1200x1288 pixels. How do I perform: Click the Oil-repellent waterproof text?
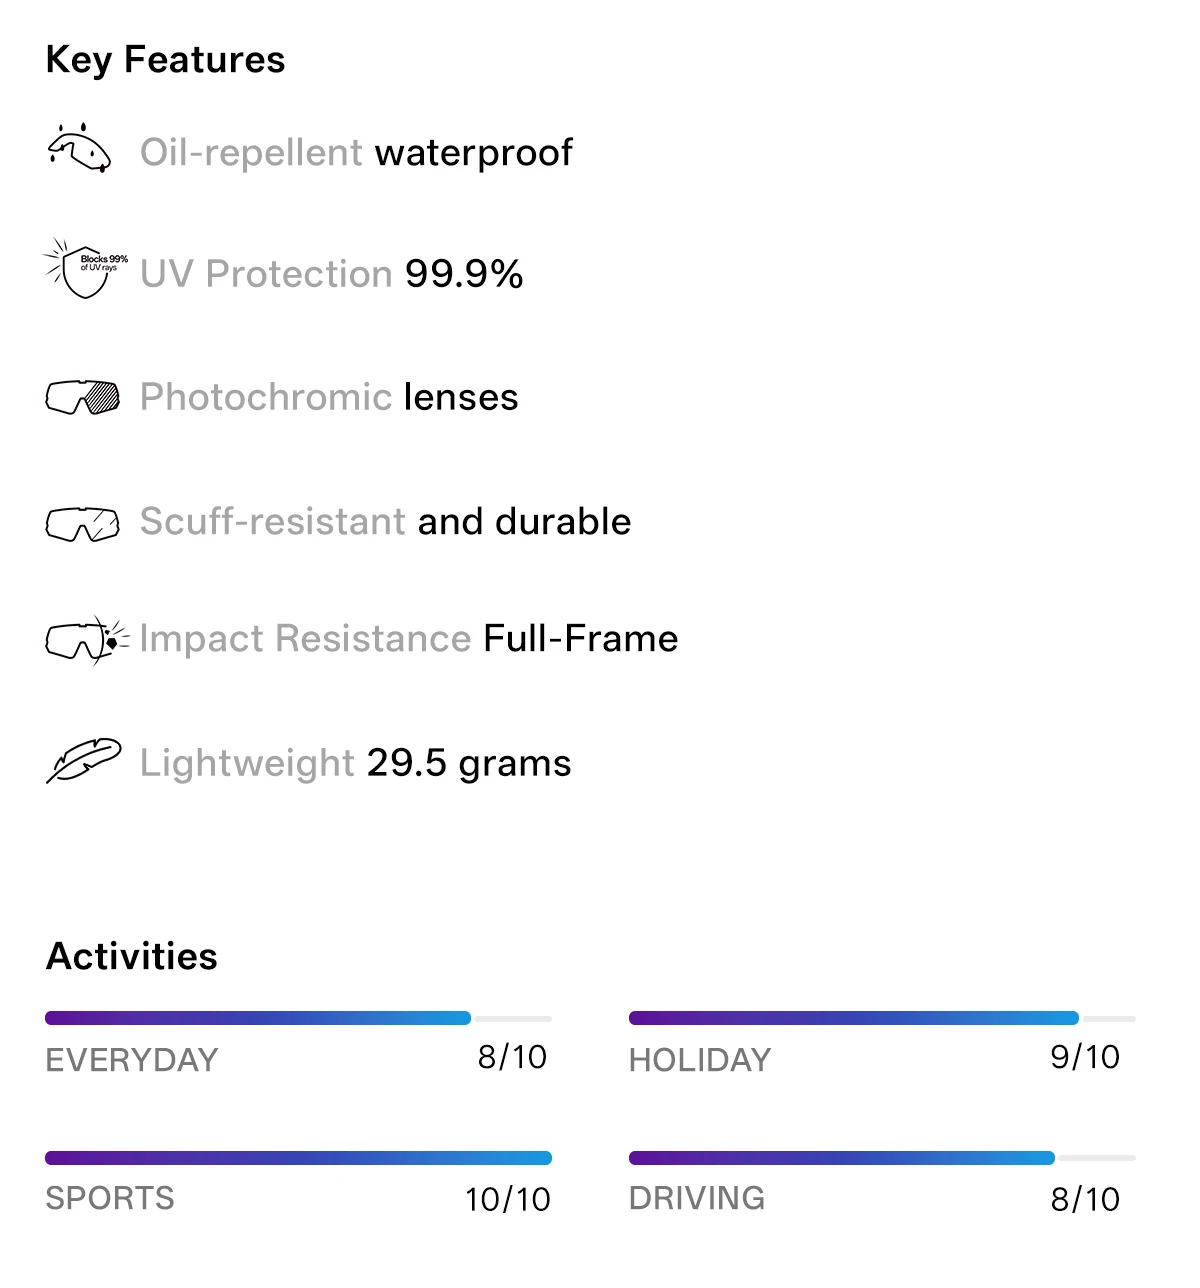(x=356, y=153)
